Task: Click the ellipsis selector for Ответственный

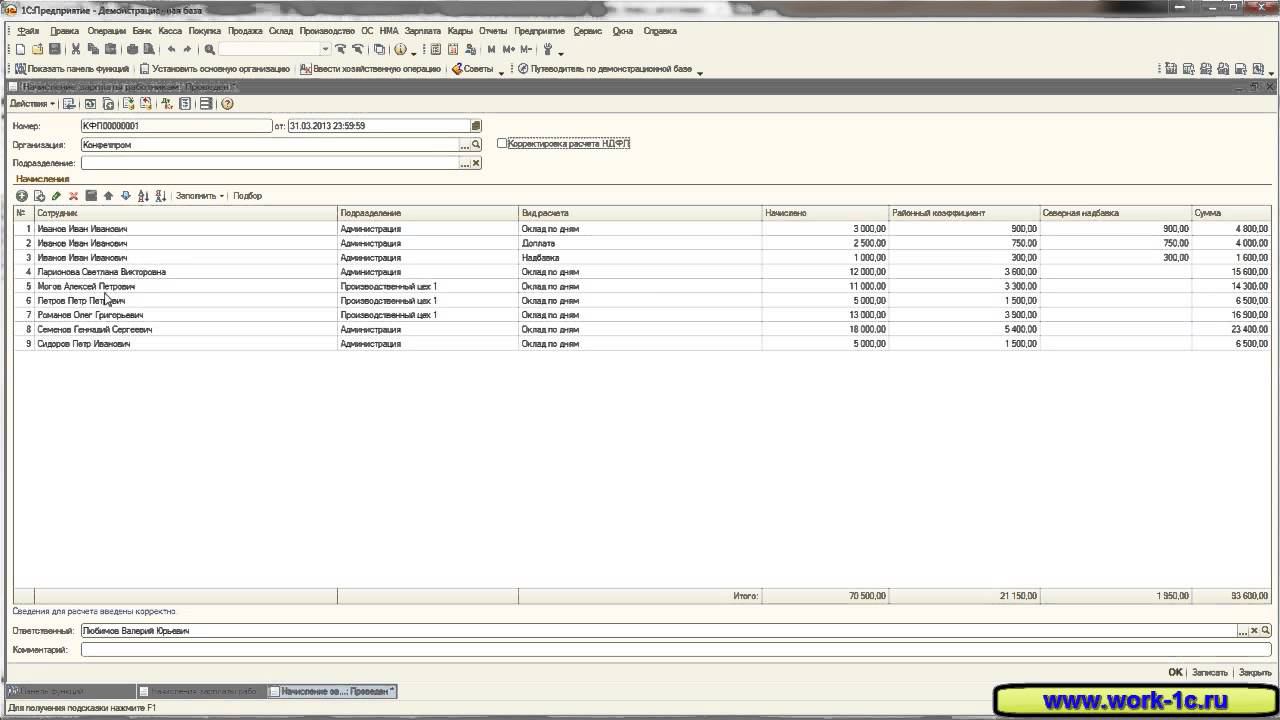Action: [x=1243, y=631]
